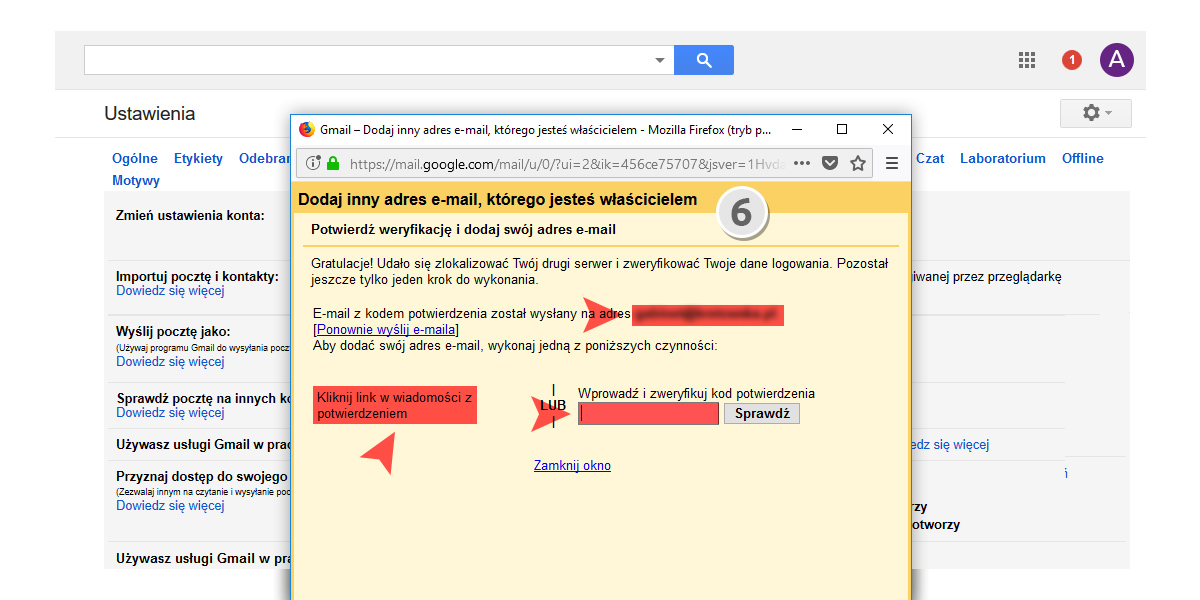Viewport: 1200px width, 600px height.
Task: Click the Ponownie wyślij e-maila link
Action: (386, 329)
